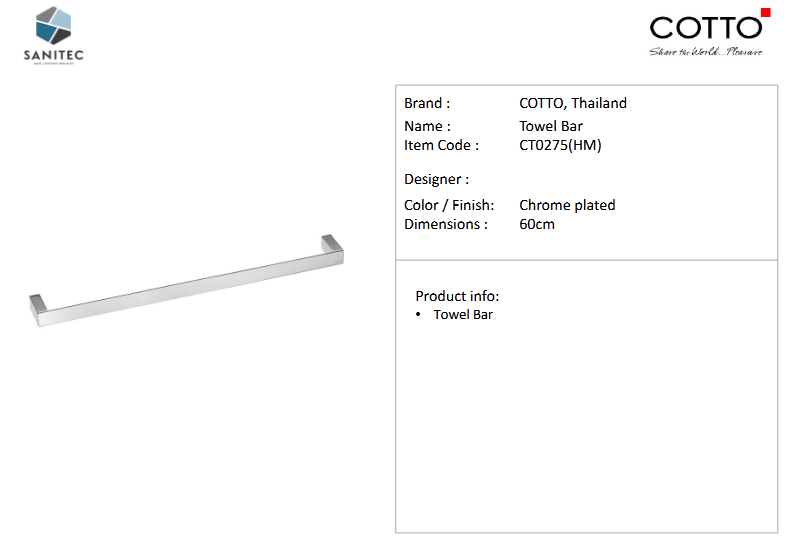Screen dimensions: 798x543
Task: Click the 'COTTO, Thailand' brand value
Action: (573, 103)
